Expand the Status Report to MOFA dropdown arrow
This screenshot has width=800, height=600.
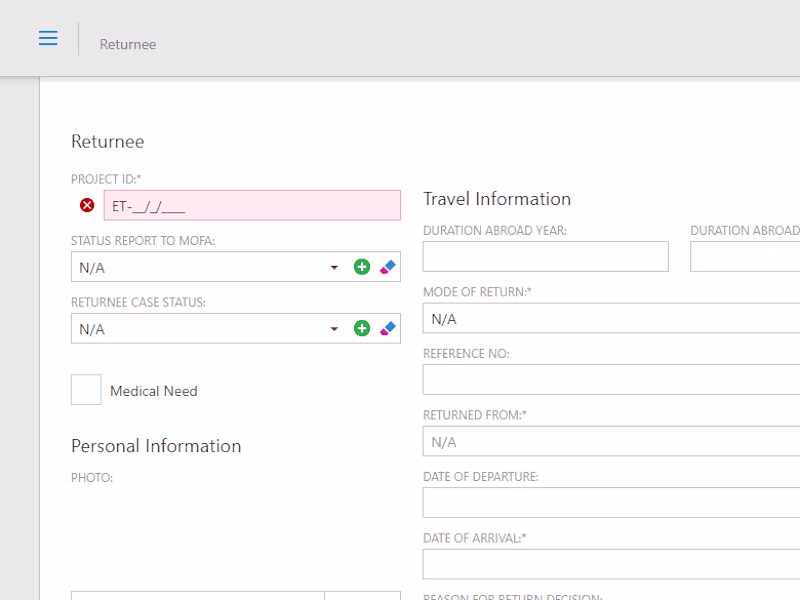334,268
